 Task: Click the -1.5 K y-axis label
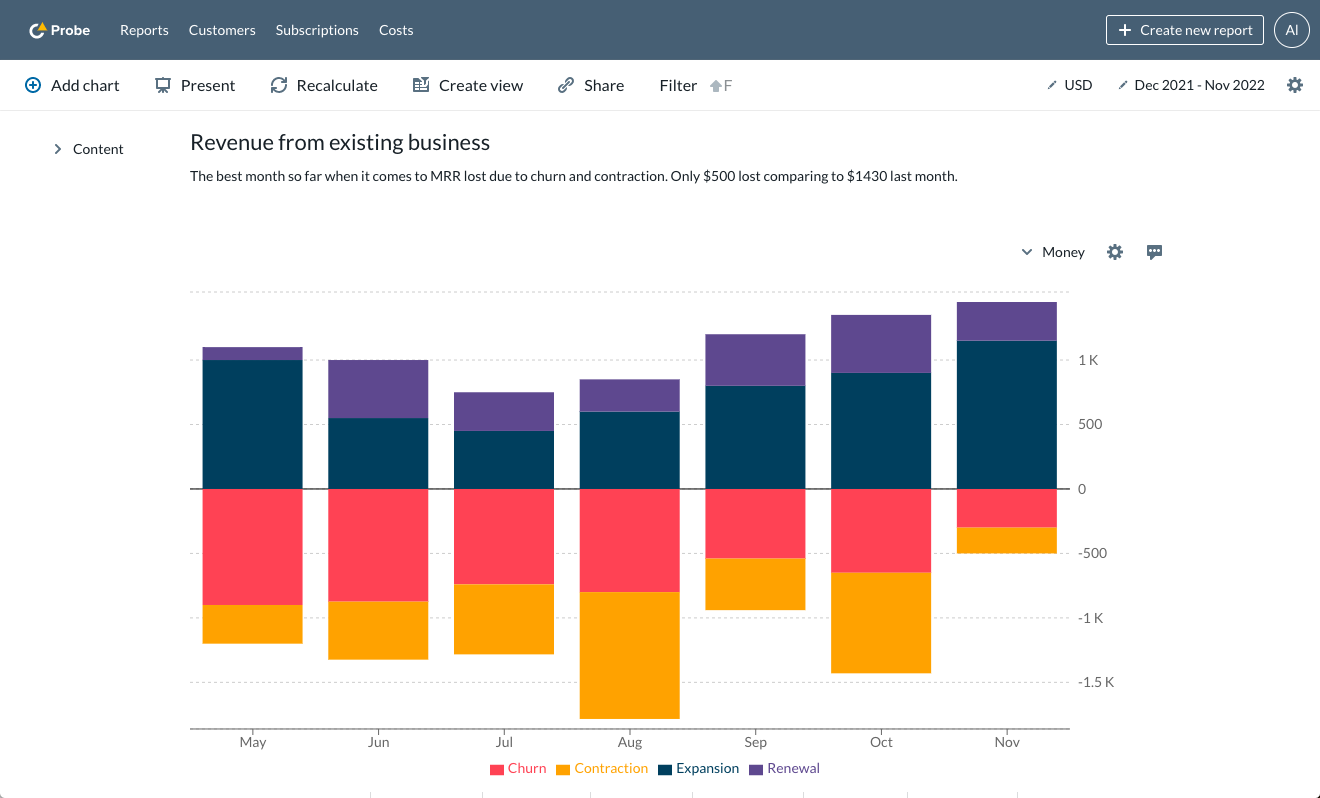tap(1096, 682)
